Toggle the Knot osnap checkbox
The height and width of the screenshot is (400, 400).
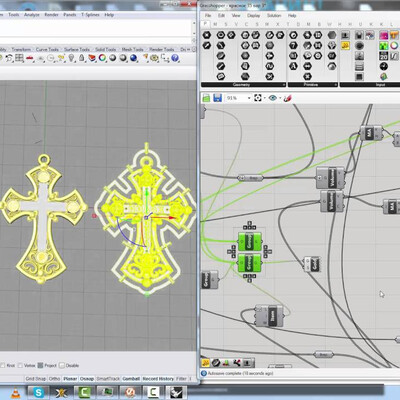[2, 365]
